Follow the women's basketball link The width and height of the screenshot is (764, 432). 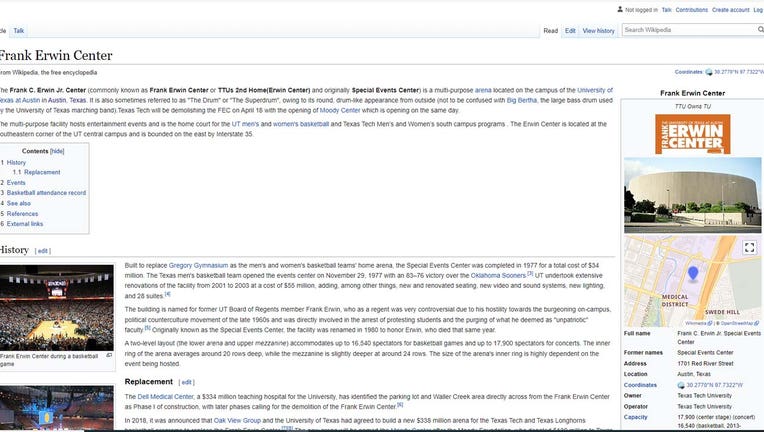click(x=301, y=124)
